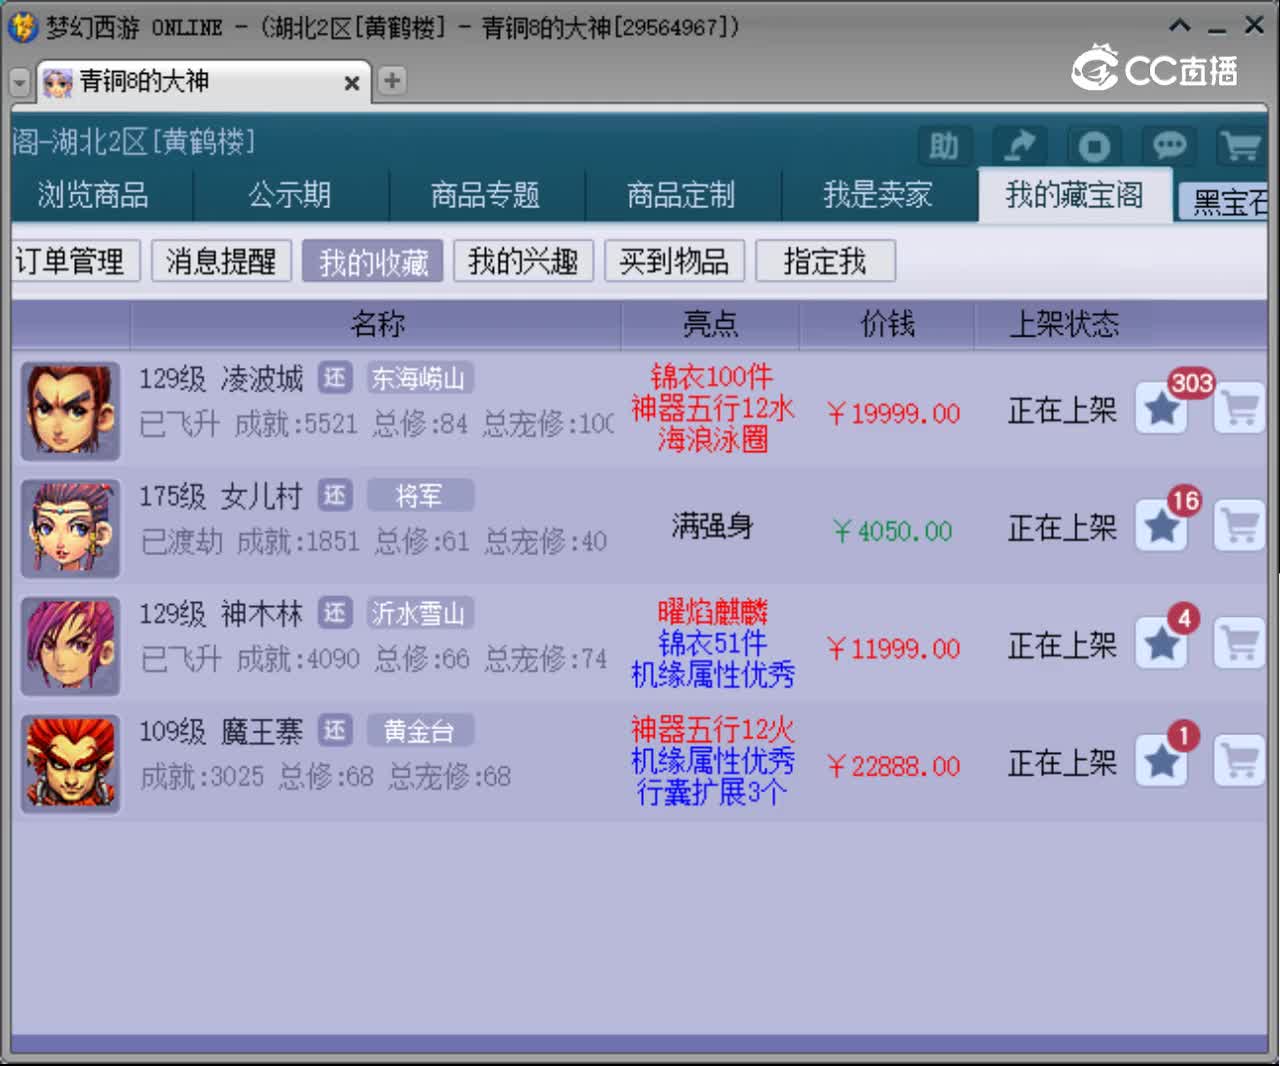This screenshot has width=1280, height=1066.
Task: Add 女儿村 character to cart
Action: pos(1240,526)
